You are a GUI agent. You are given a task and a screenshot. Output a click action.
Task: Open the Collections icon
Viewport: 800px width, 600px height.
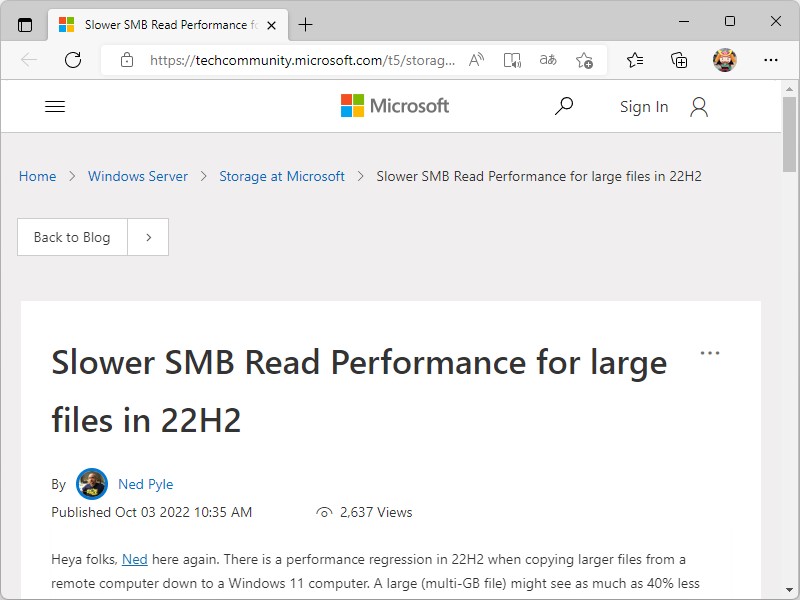tap(679, 60)
